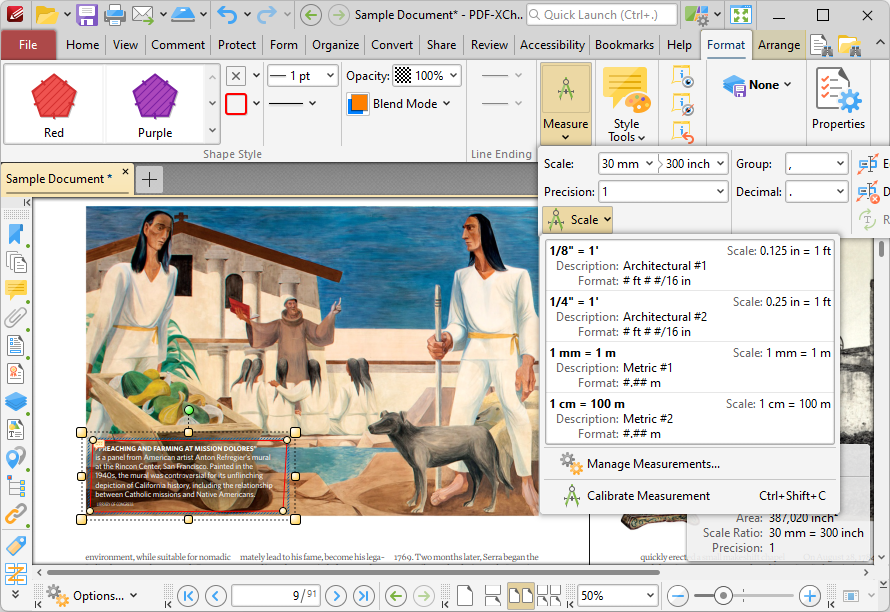Select two pages continuous layout

click(x=548, y=596)
